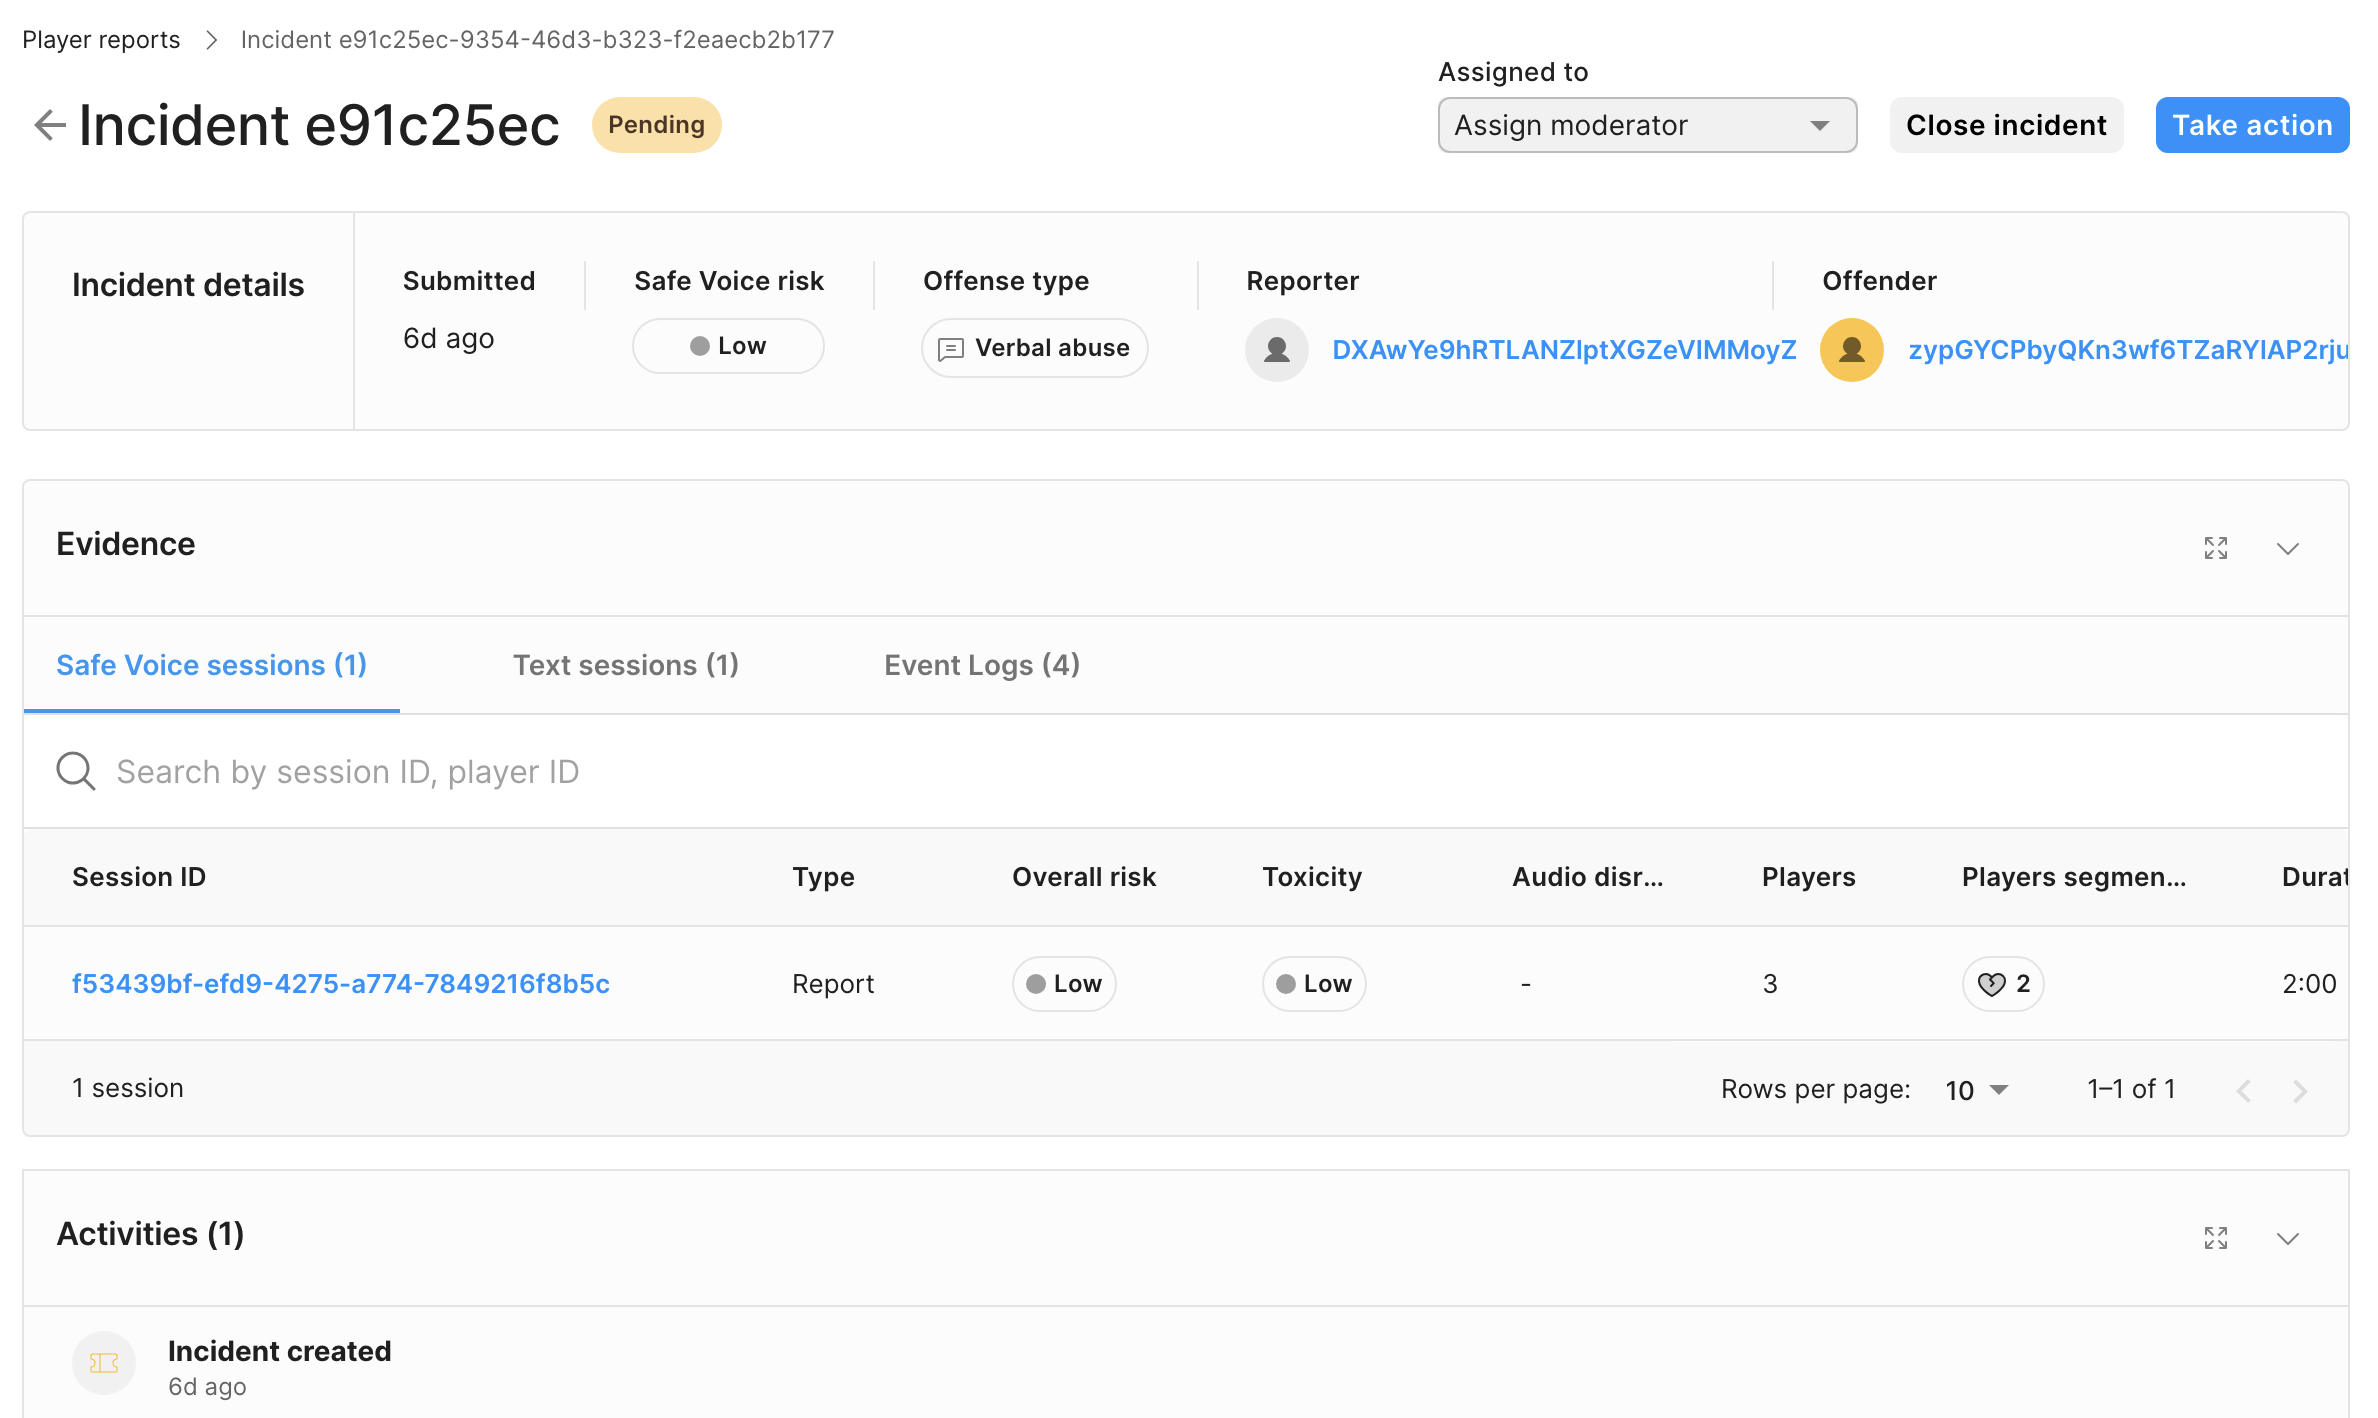Switch to Event Logs tab
Viewport: 2378px width, 1418px height.
(981, 665)
